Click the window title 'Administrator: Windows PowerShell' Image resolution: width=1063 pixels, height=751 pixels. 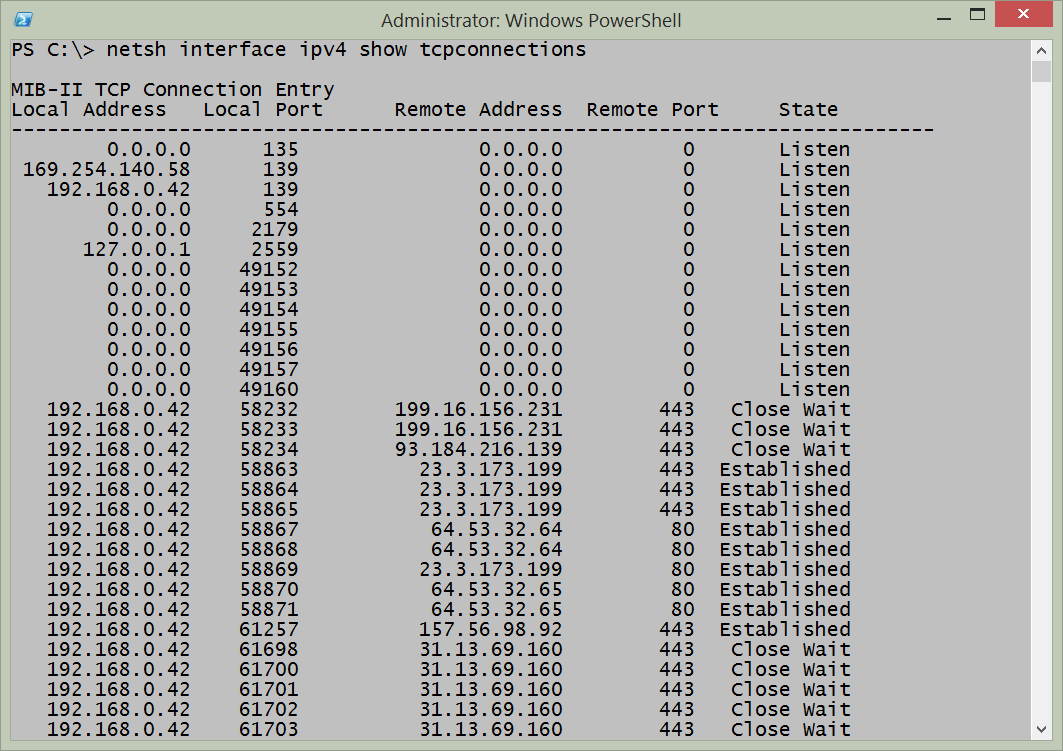pyautogui.click(x=529, y=20)
